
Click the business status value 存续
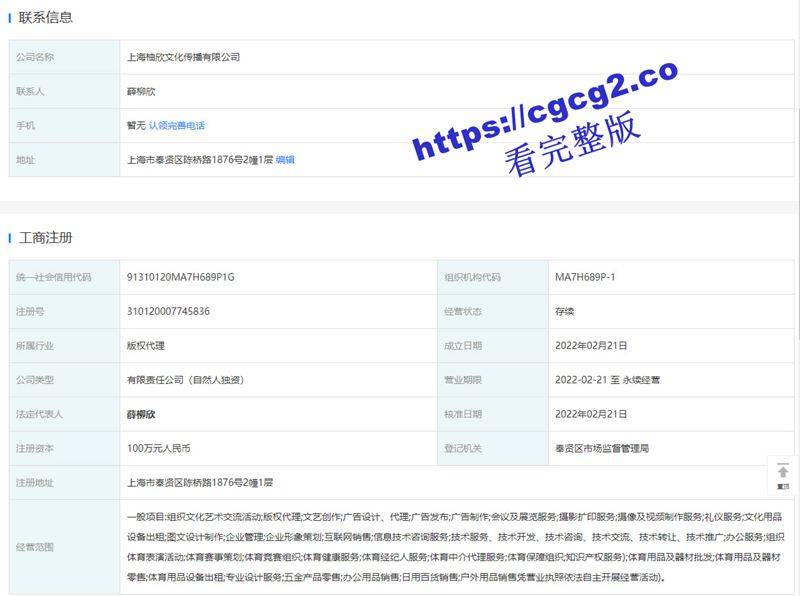click(x=565, y=311)
